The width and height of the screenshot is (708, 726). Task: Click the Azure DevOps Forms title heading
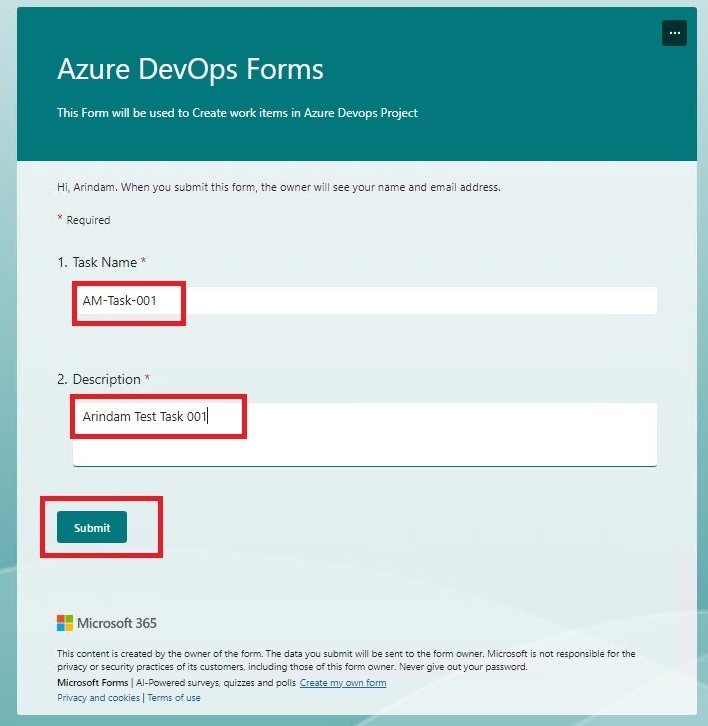(x=190, y=69)
